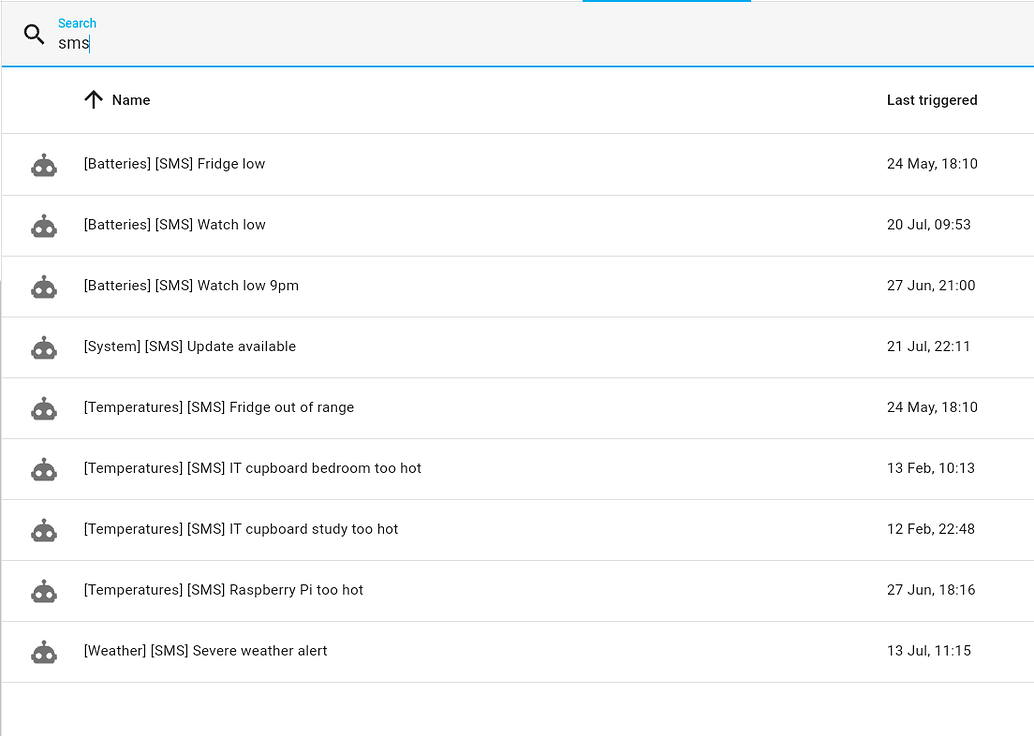Viewport: 1034px width, 736px height.
Task: Open the [Weather] [SMS] Severe weather alert automation
Action: coord(204,650)
